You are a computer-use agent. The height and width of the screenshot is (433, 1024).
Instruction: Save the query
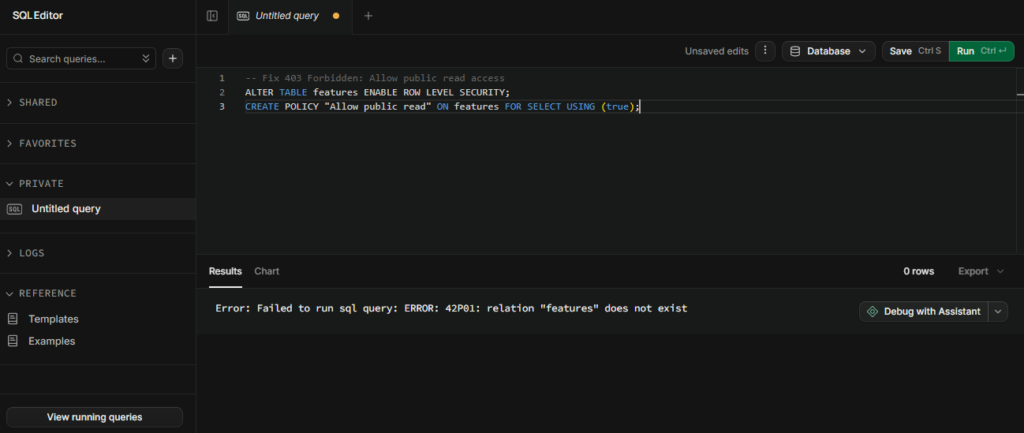(x=916, y=51)
